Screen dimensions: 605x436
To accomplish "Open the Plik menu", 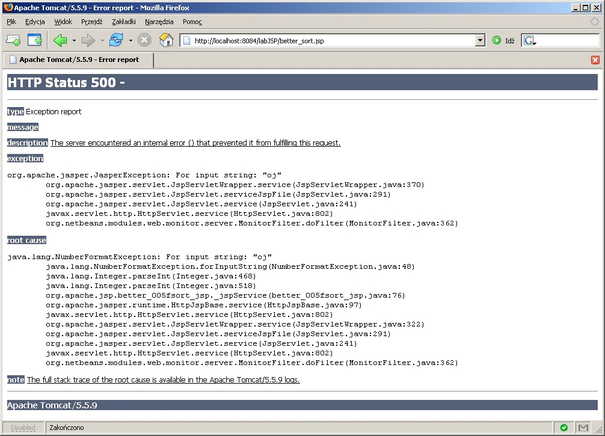I will click(x=11, y=22).
